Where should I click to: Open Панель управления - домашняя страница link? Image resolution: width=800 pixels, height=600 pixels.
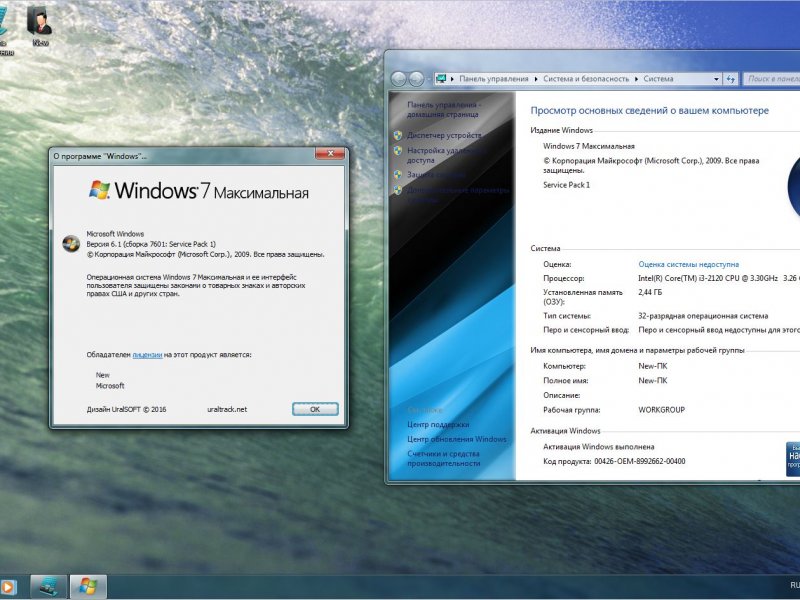[443, 109]
